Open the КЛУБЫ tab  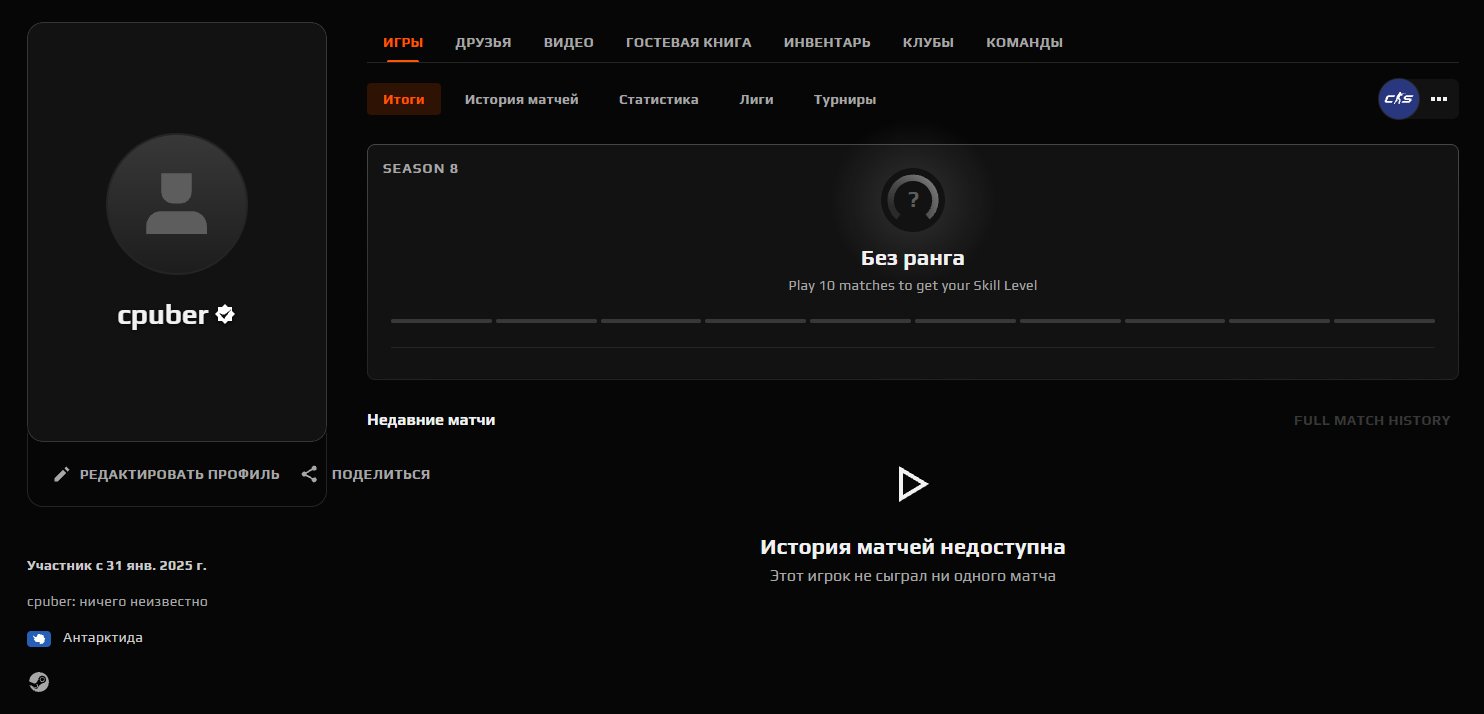[928, 42]
